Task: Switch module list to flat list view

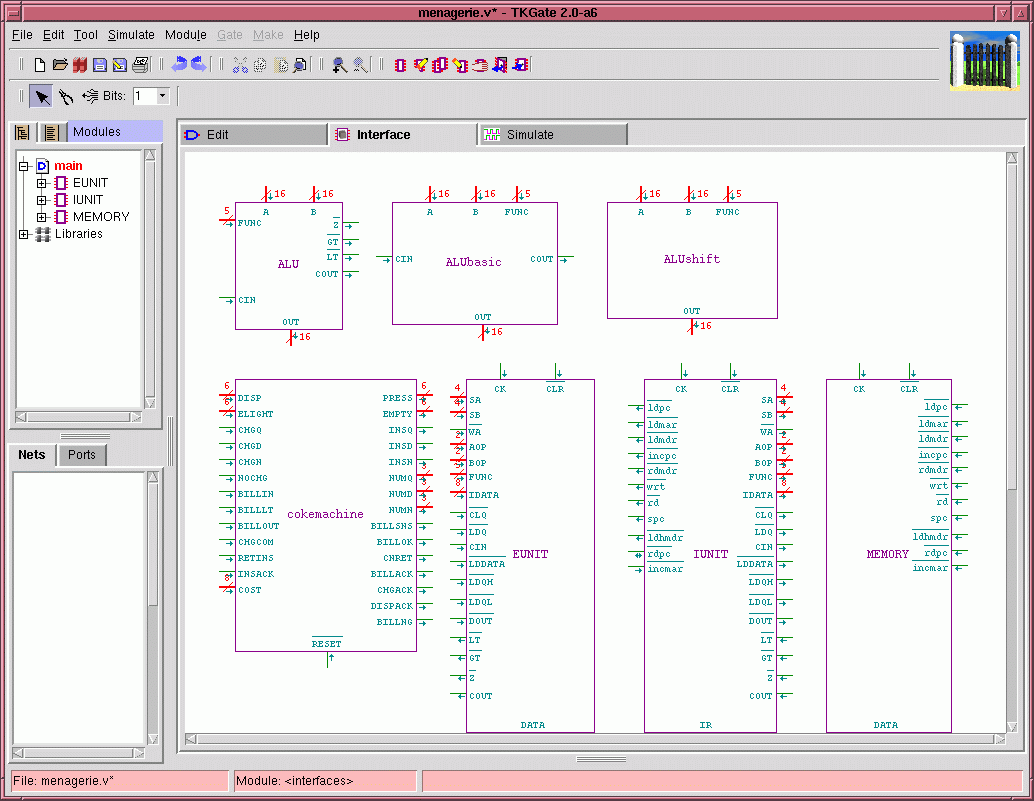Action: [51, 133]
